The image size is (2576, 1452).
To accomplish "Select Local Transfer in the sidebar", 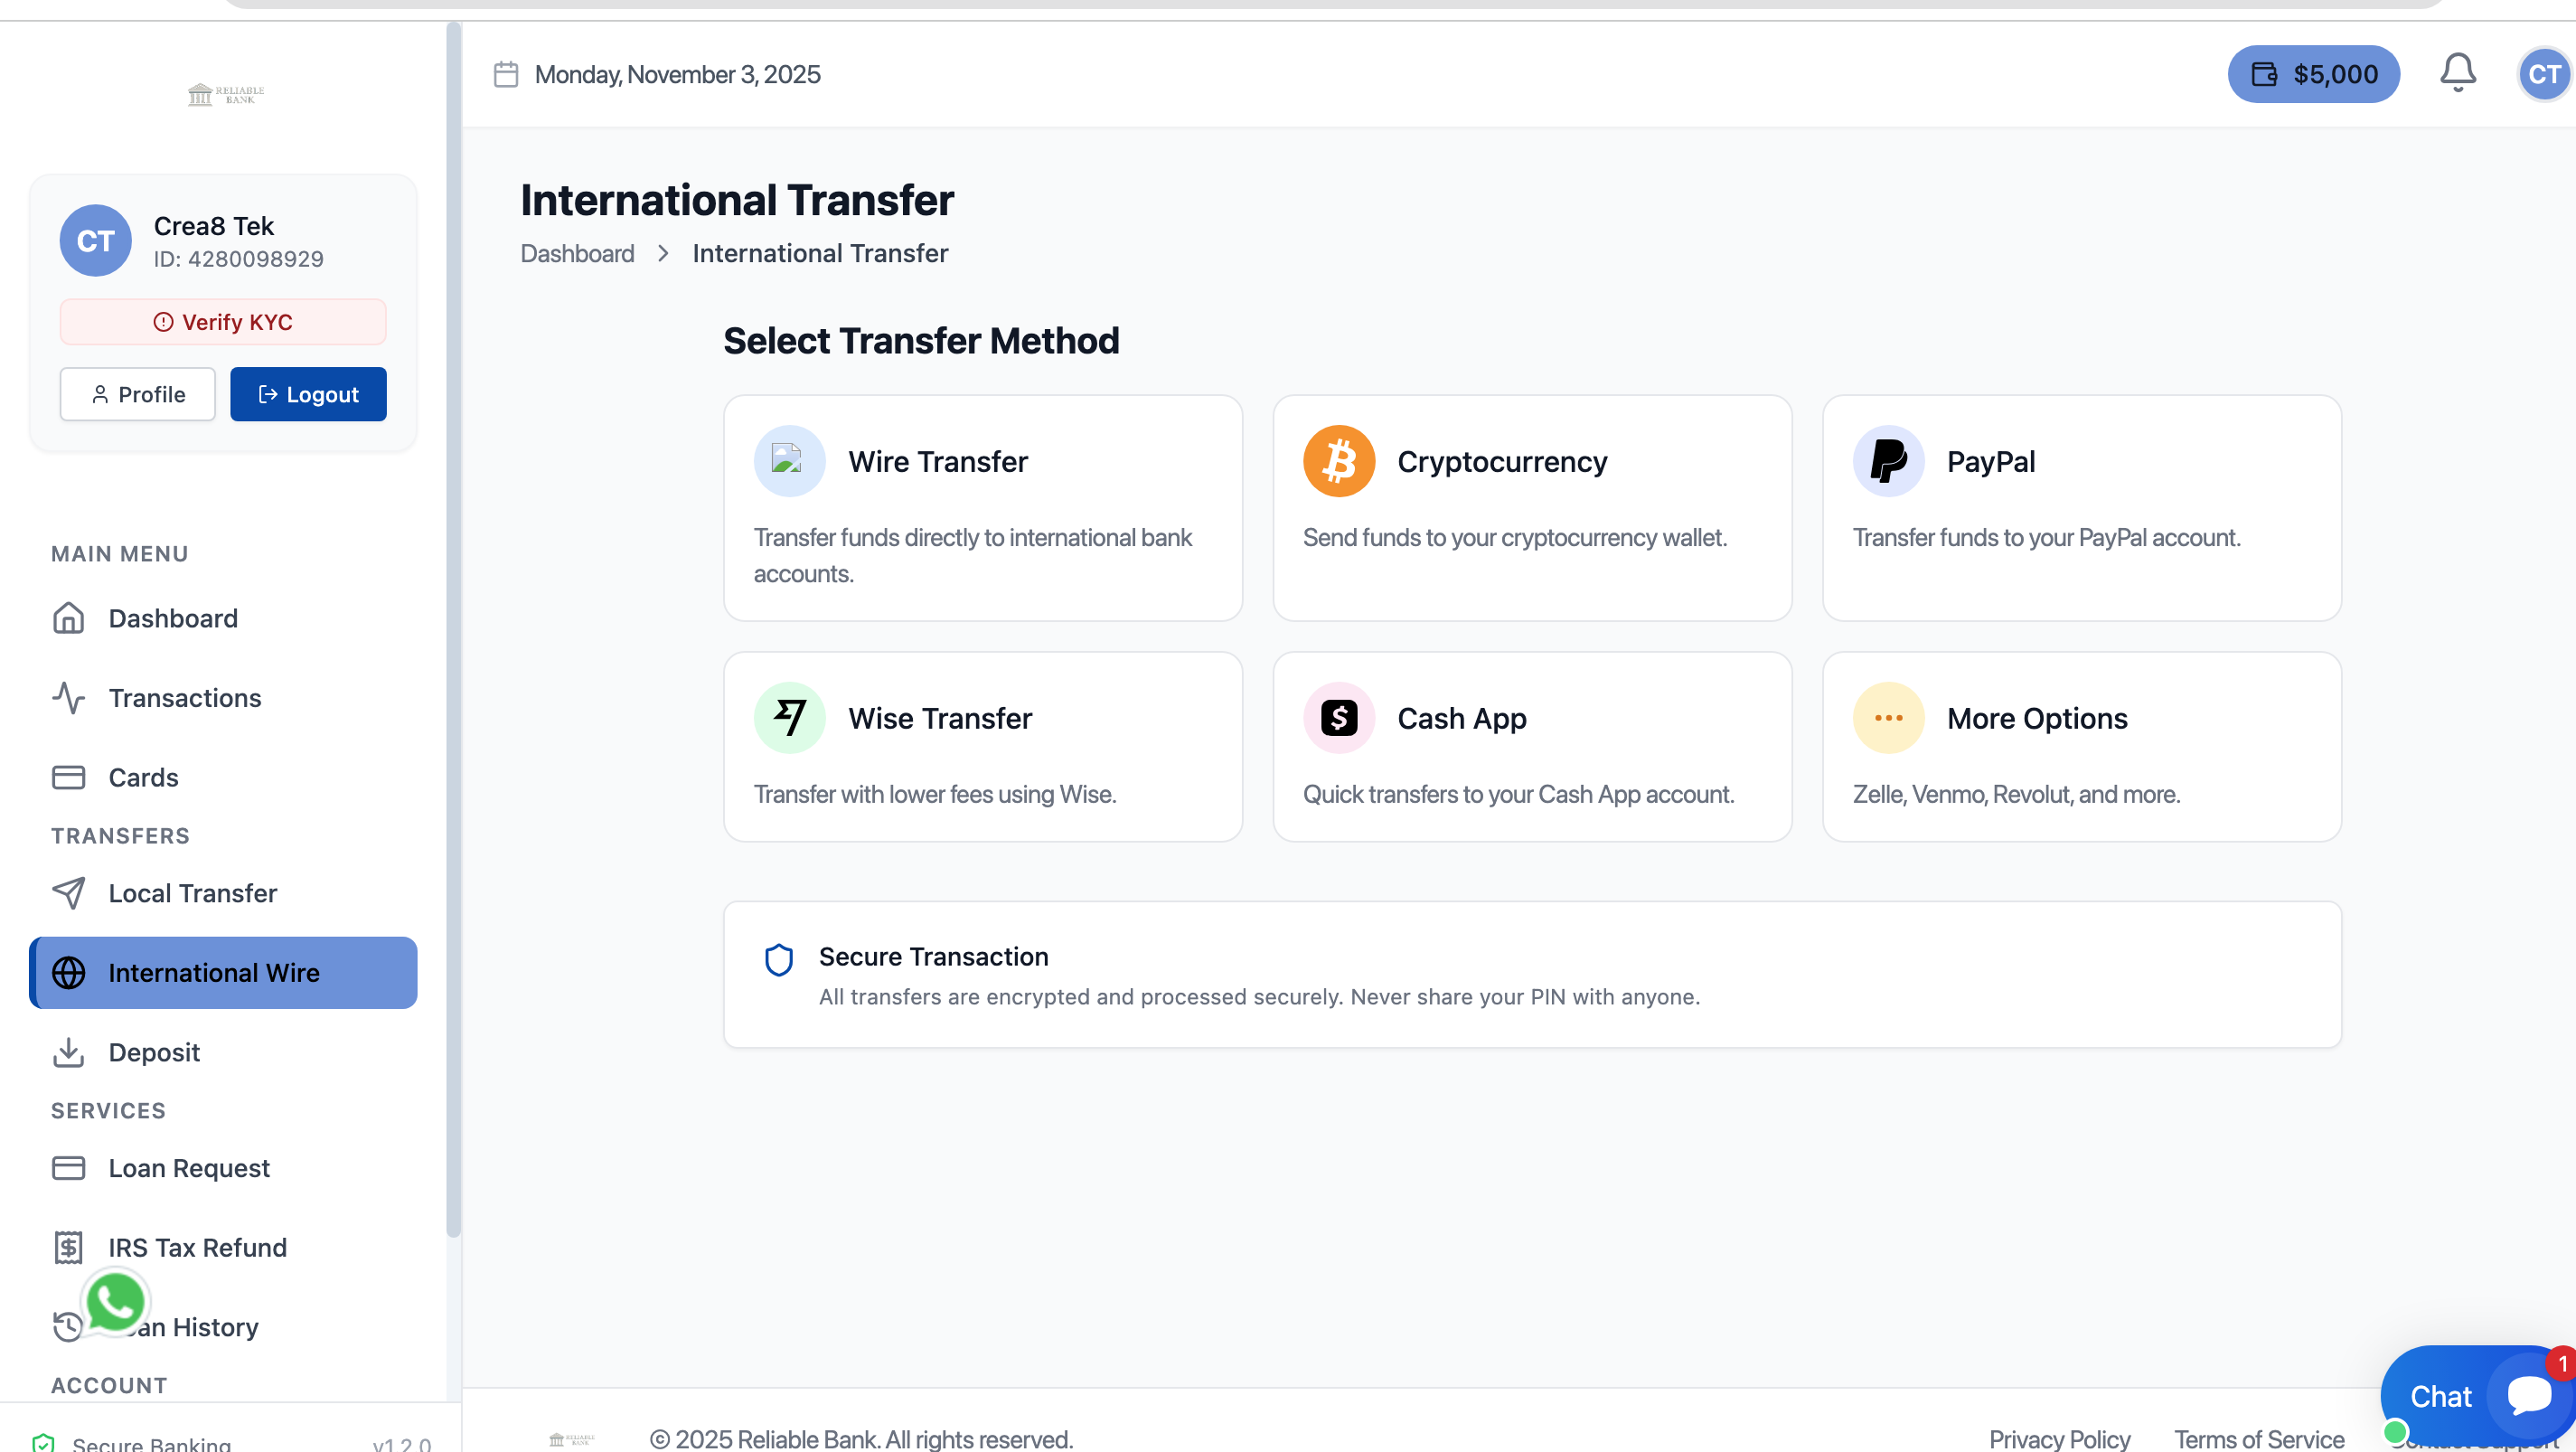I will (x=192, y=893).
